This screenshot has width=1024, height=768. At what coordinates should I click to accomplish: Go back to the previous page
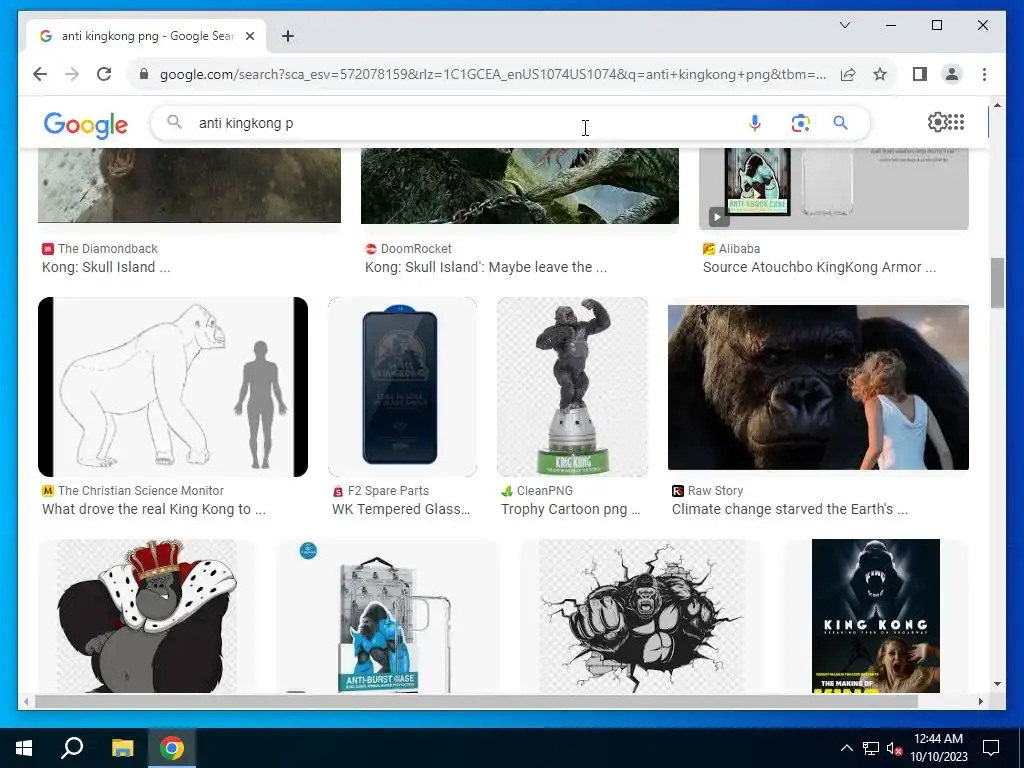pos(40,74)
